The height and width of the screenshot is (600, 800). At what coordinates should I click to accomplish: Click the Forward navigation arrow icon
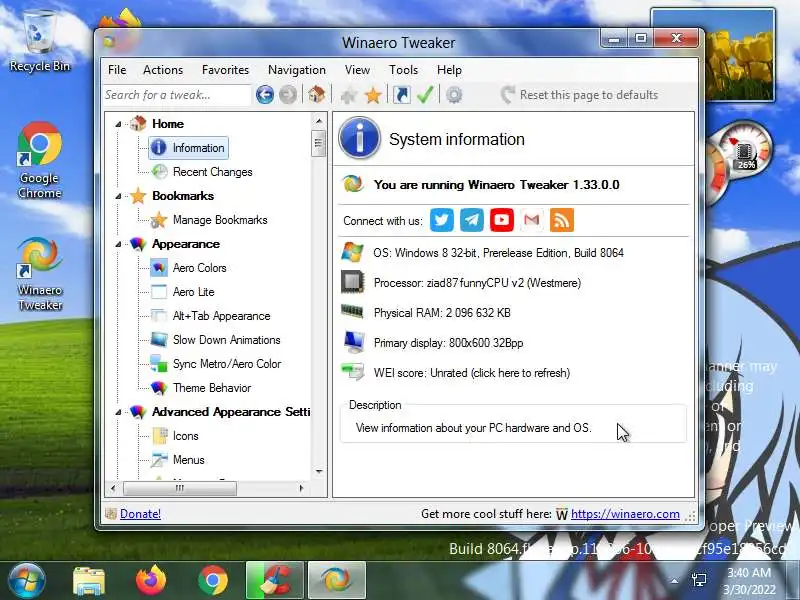(288, 95)
